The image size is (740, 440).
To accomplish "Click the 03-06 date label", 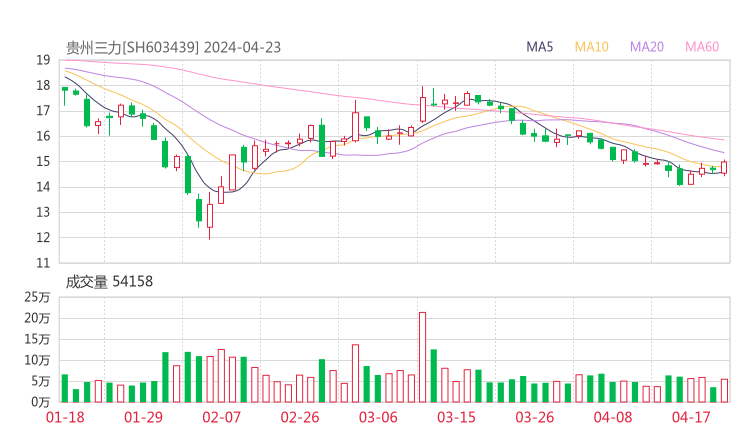I will pyautogui.click(x=378, y=417).
